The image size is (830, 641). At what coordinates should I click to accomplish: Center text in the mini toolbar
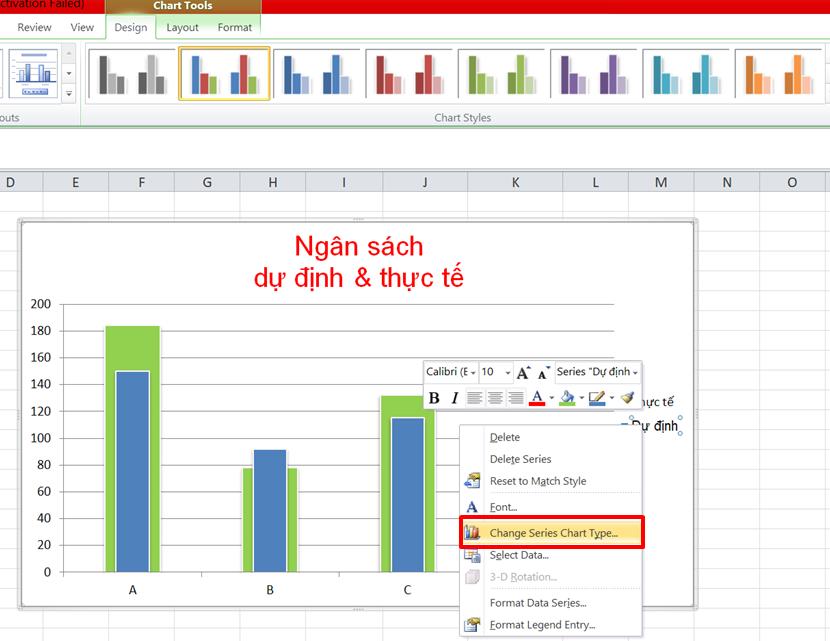[495, 398]
